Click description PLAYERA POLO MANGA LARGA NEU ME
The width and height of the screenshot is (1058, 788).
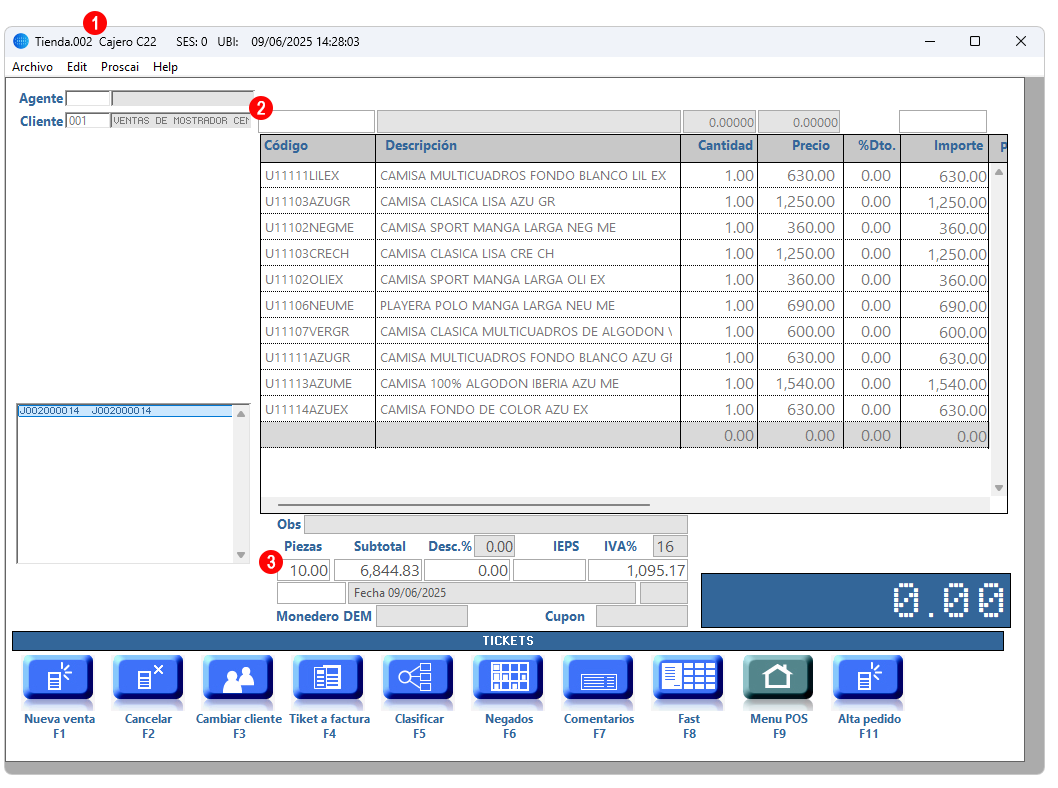pos(497,306)
